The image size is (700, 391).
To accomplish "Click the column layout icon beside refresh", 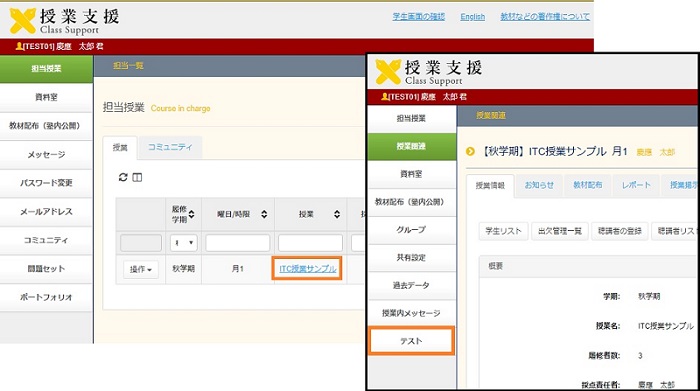I will (137, 178).
